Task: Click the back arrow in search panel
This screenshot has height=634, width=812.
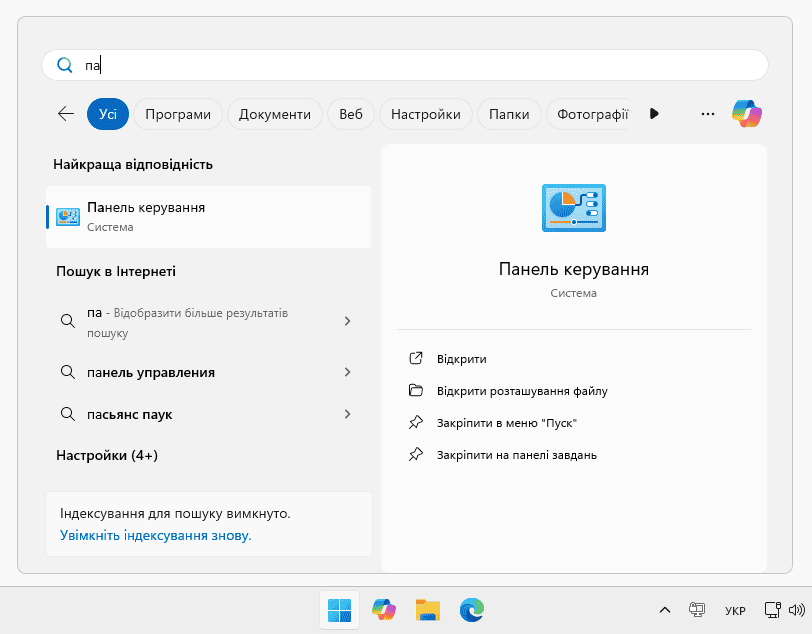Action: point(66,114)
